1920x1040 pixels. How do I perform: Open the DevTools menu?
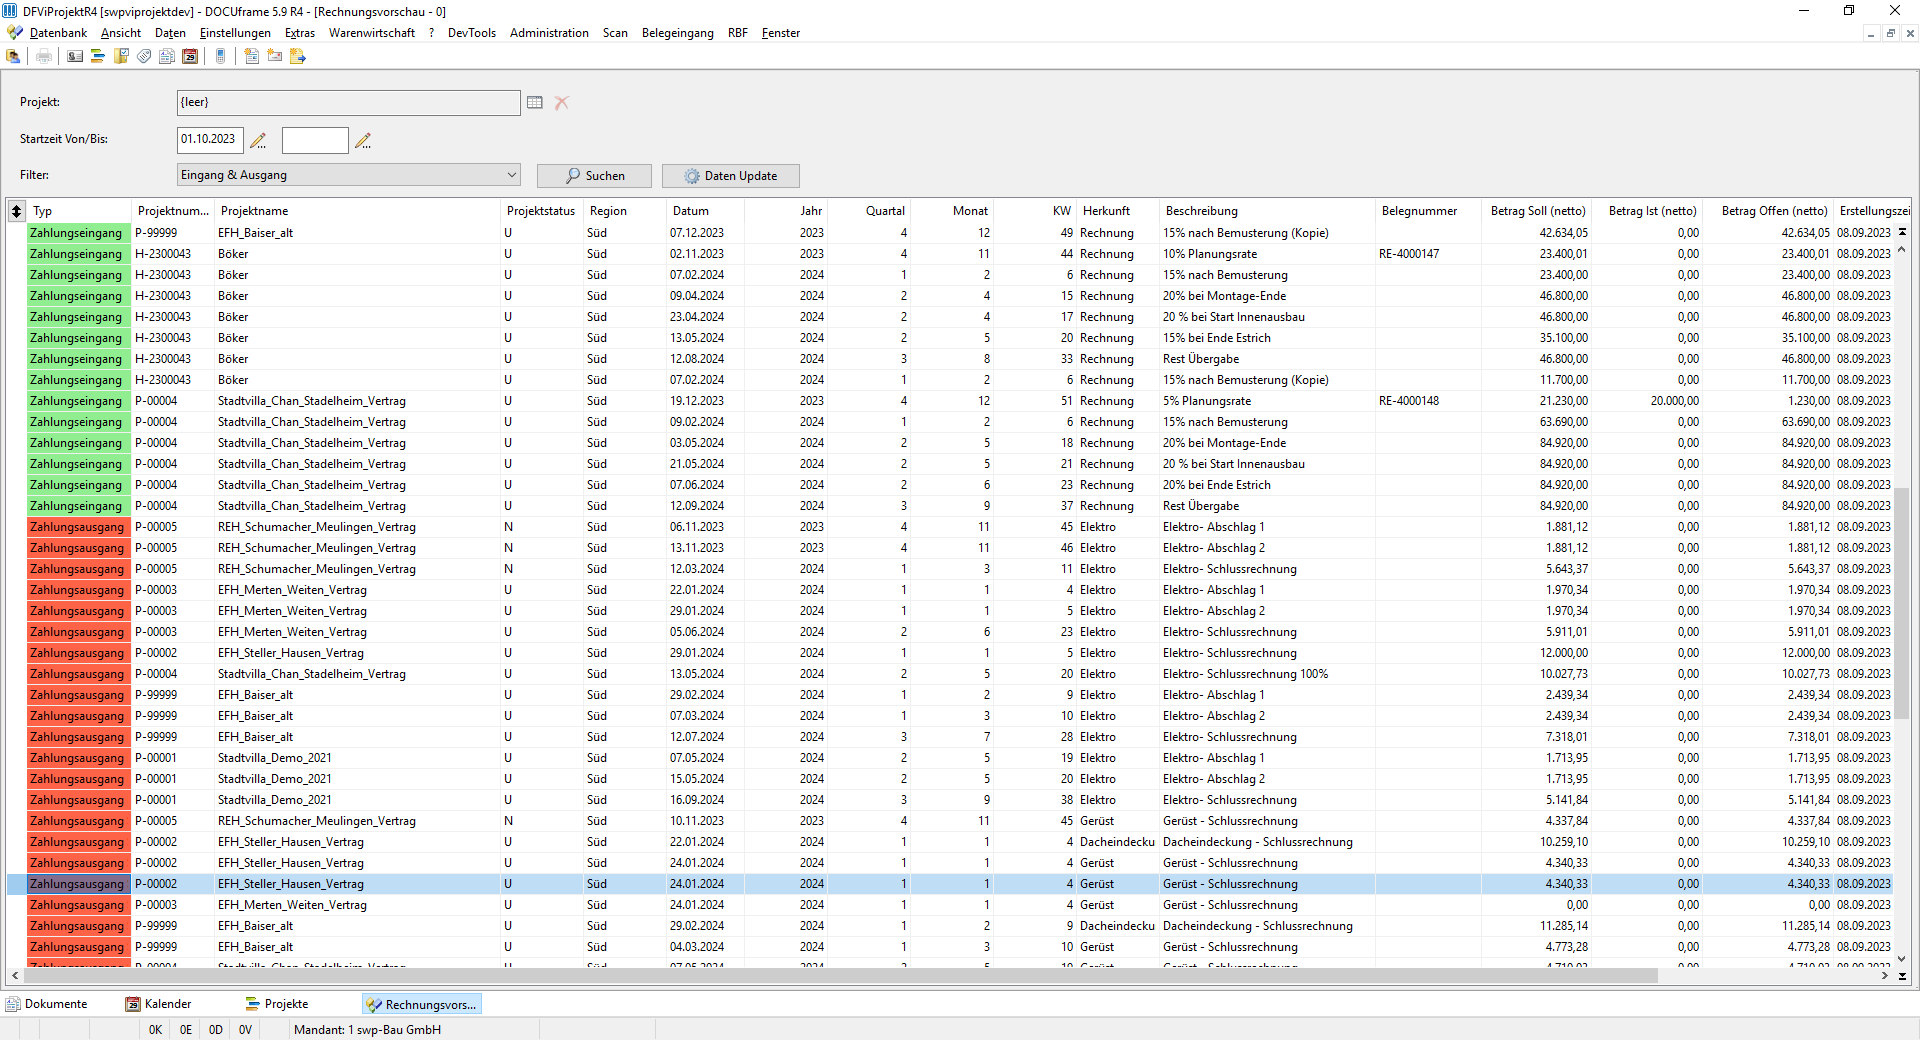point(472,33)
